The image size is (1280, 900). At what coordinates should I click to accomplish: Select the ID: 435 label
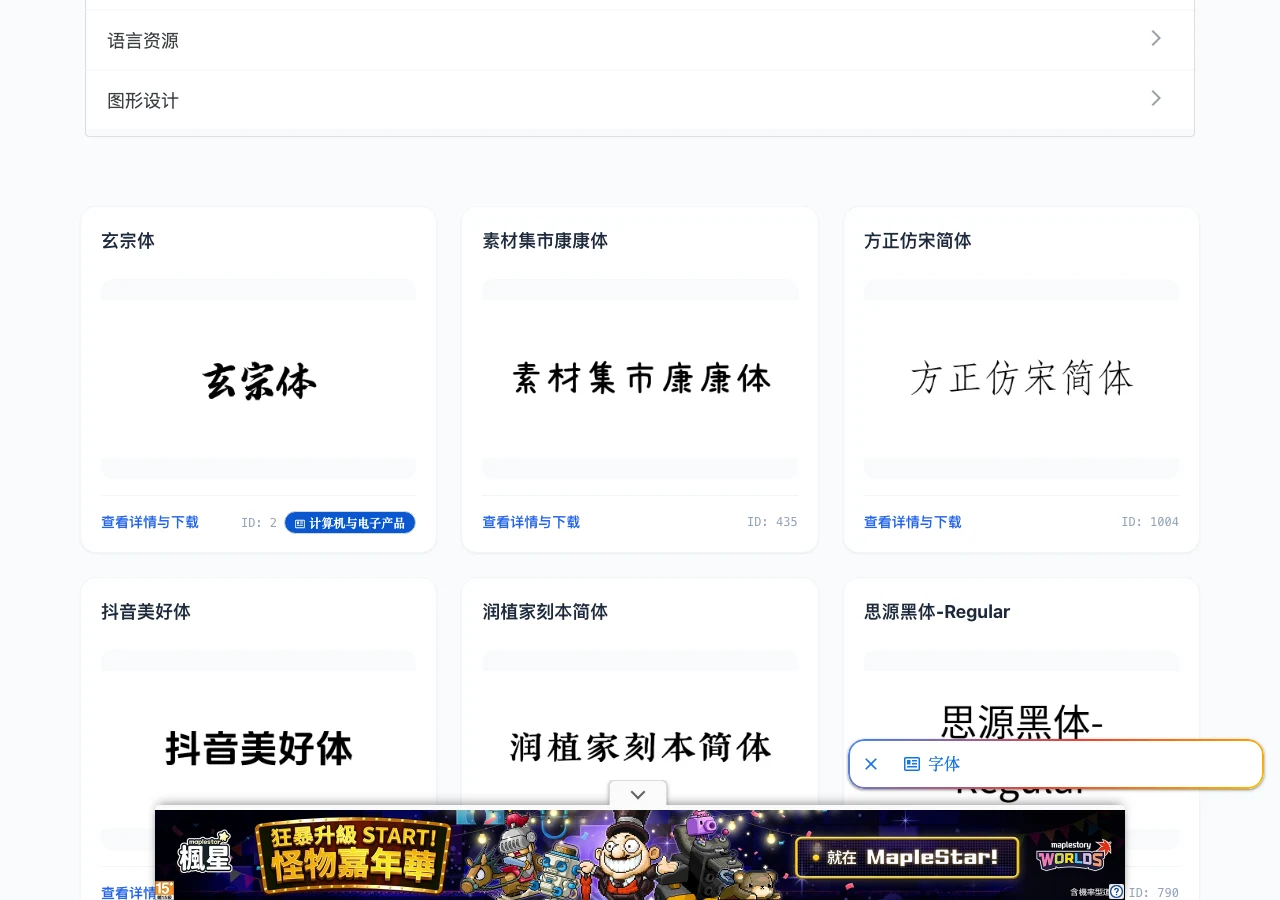(x=772, y=522)
